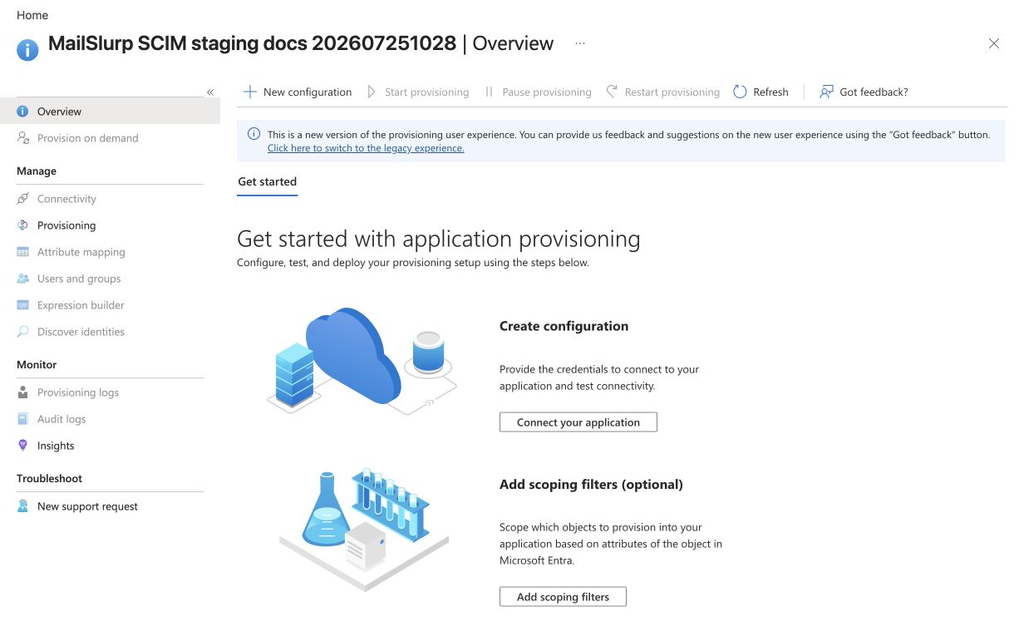The height and width of the screenshot is (637, 1024).
Task: Click the Monitor section header
Action: point(37,365)
